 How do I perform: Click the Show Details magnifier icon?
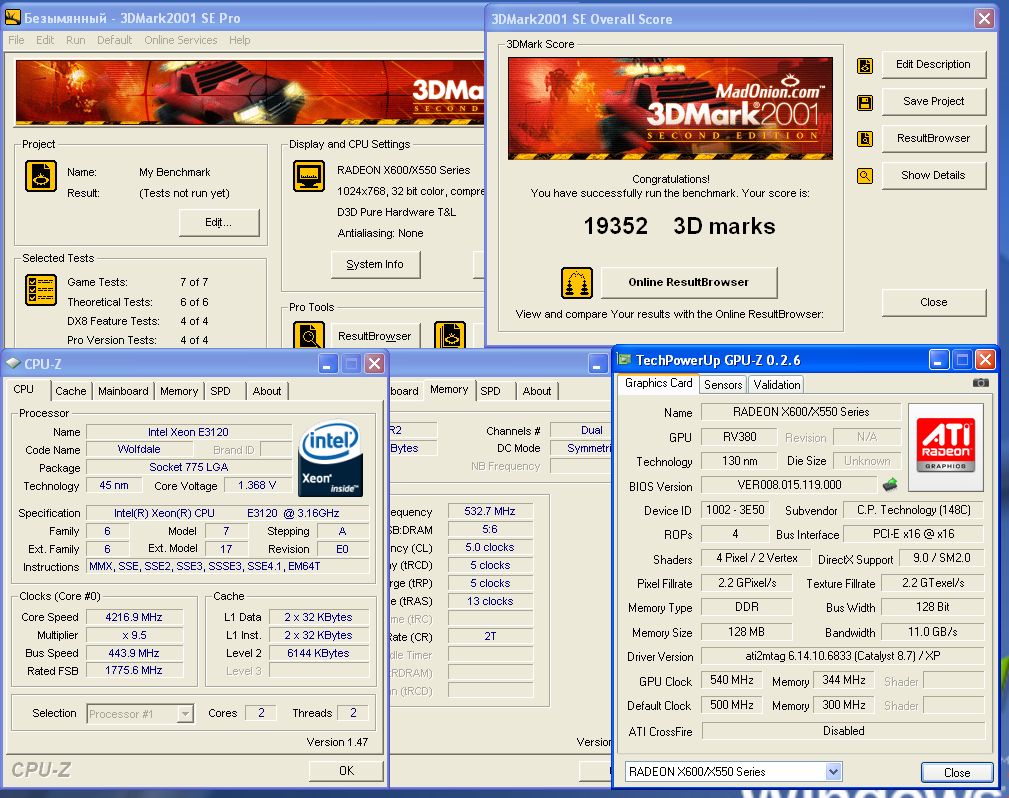click(865, 176)
